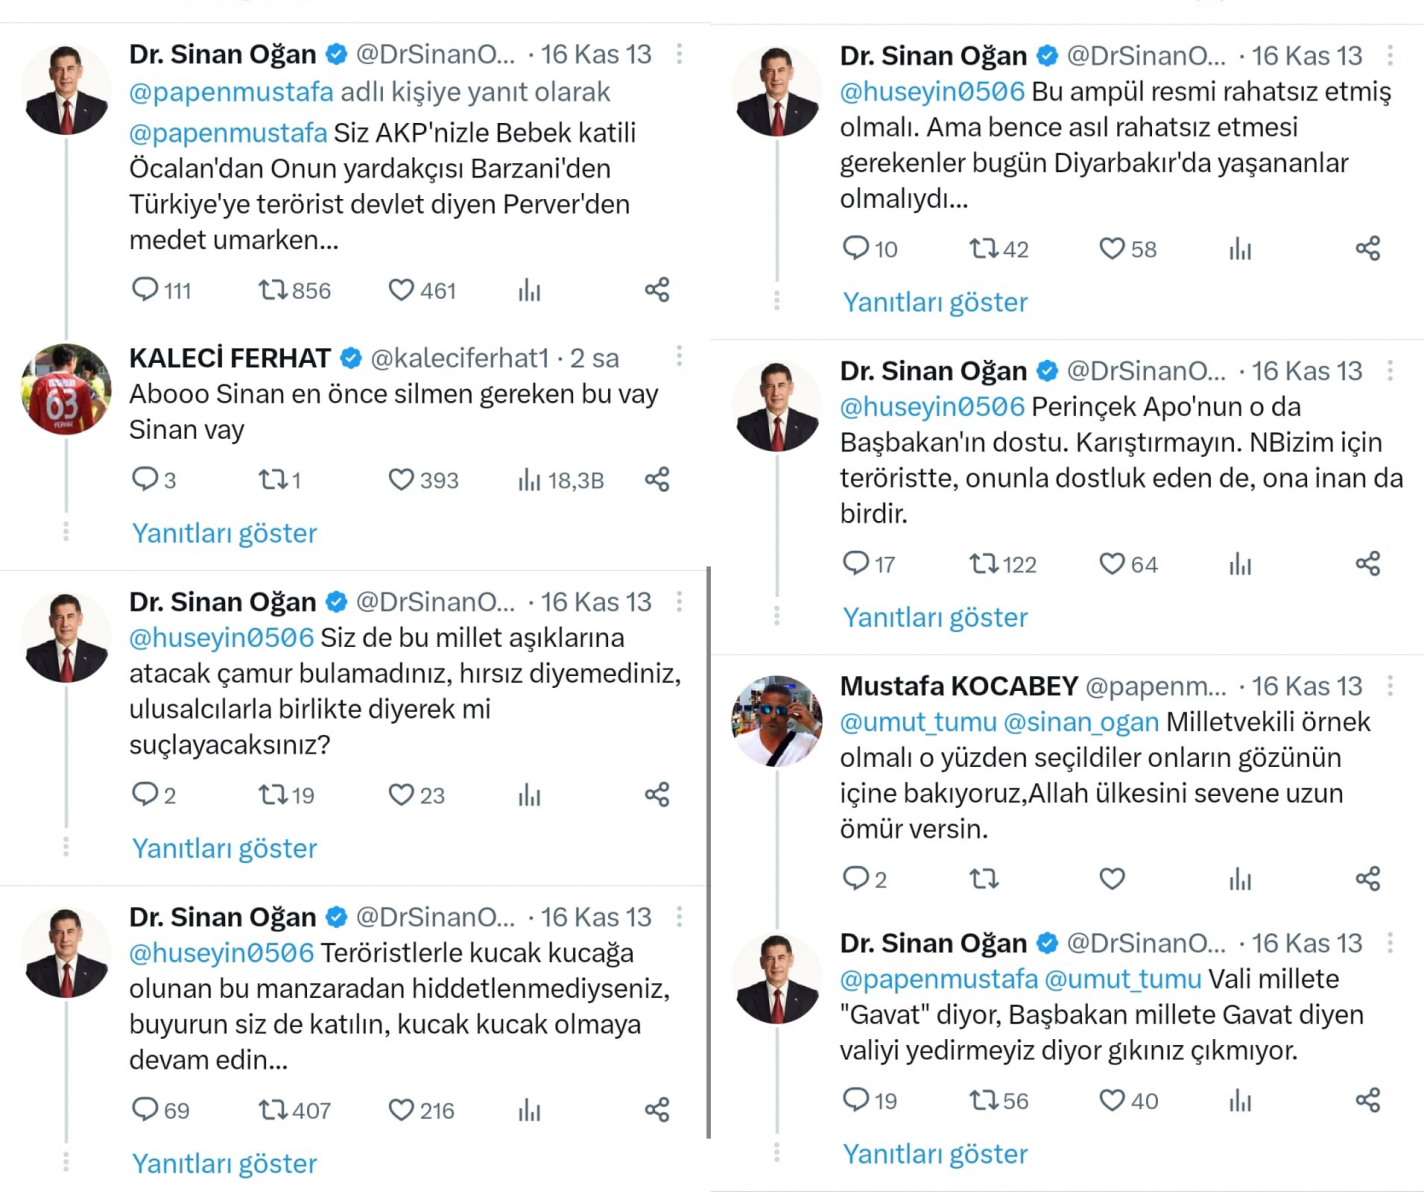The image size is (1424, 1200).
Task: Open KALECİ FERHAT's profile picture
Action: pos(66,389)
